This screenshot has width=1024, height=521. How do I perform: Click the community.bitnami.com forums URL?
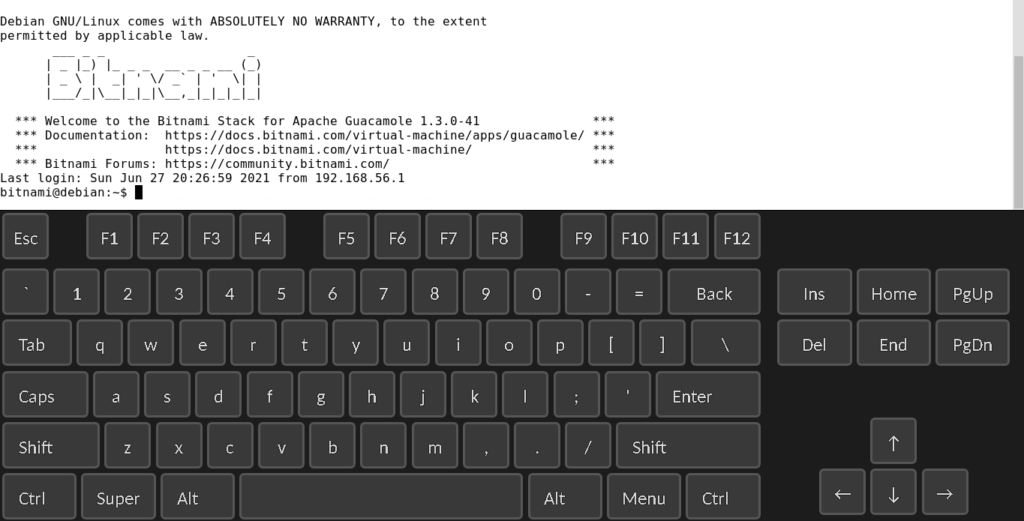click(277, 164)
